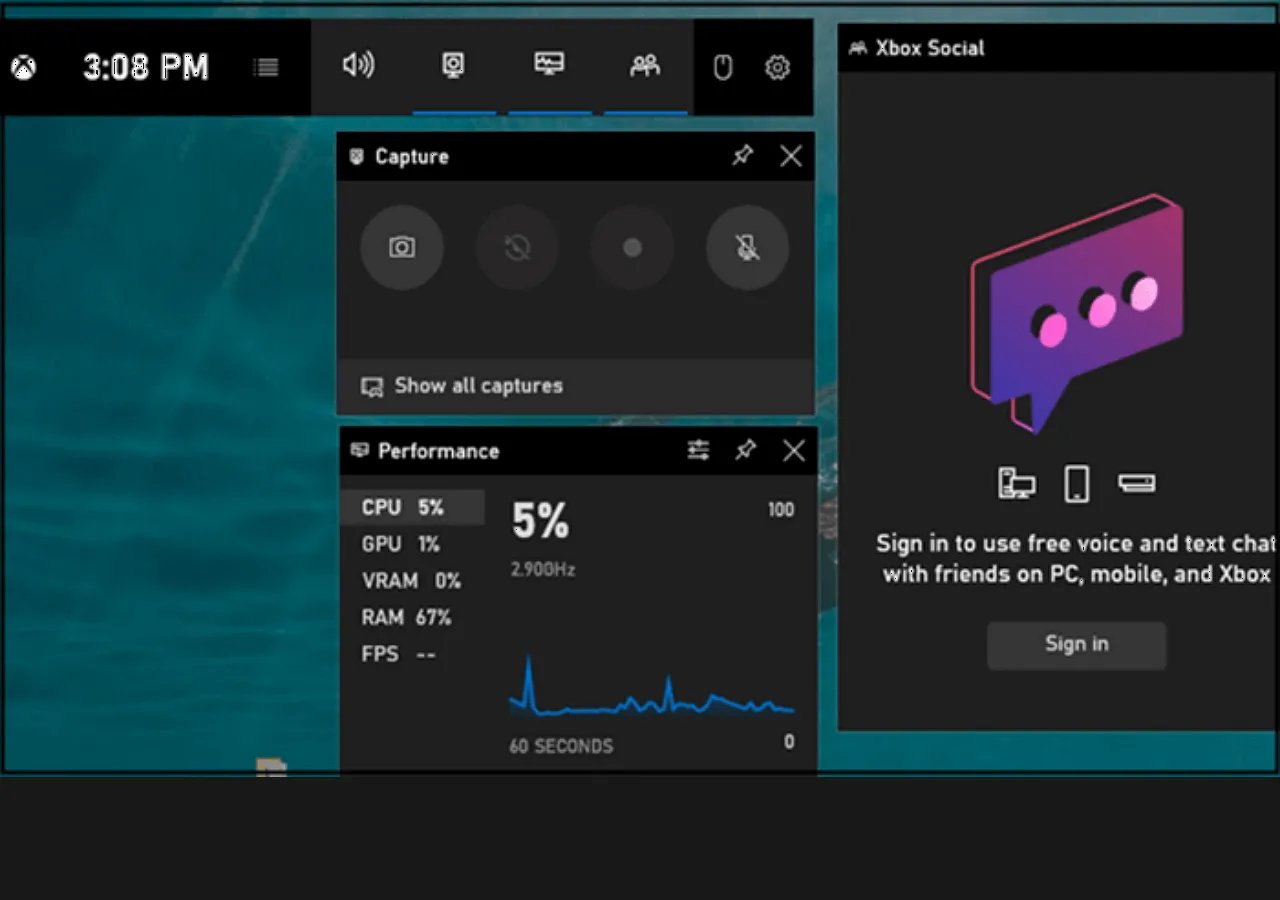Start a recording in the Capture widget
The width and height of the screenshot is (1280, 900).
pyautogui.click(x=632, y=248)
